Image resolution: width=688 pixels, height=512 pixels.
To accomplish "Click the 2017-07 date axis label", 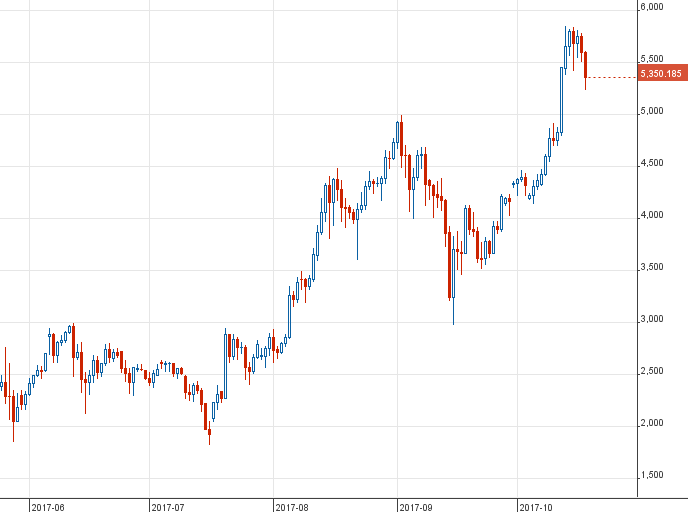I will point(168,507).
